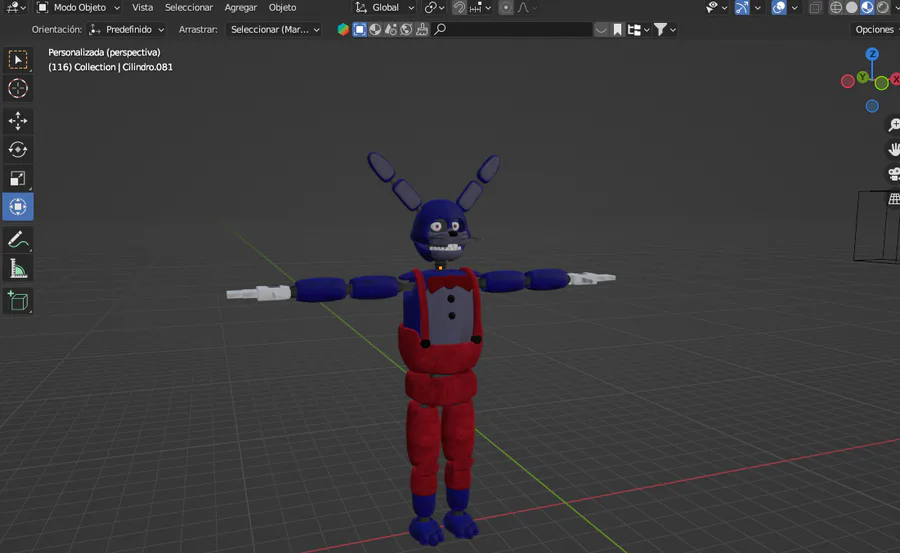Switch to rendered shading

click(x=883, y=7)
